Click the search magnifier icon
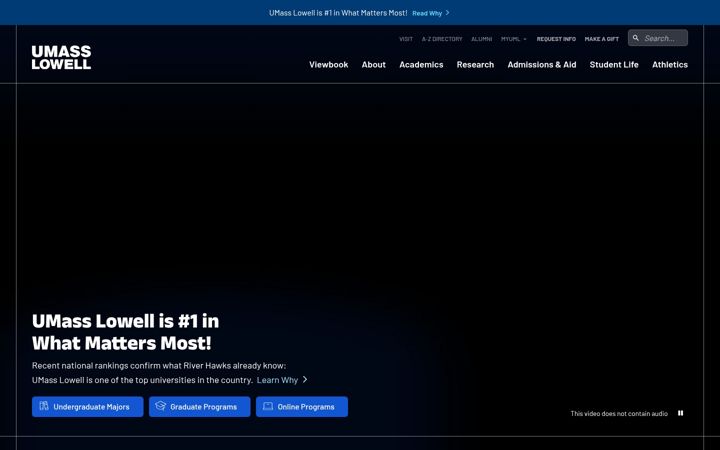 [636, 38]
